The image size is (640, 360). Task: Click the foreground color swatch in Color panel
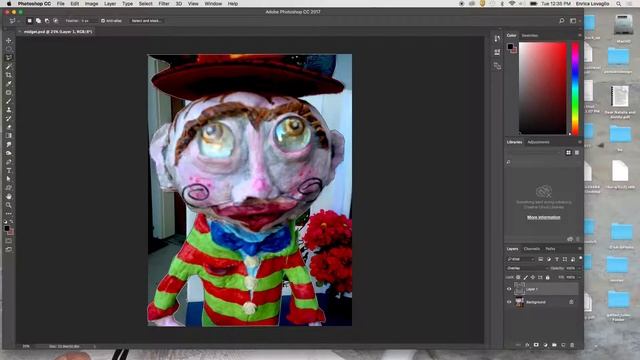(510, 47)
